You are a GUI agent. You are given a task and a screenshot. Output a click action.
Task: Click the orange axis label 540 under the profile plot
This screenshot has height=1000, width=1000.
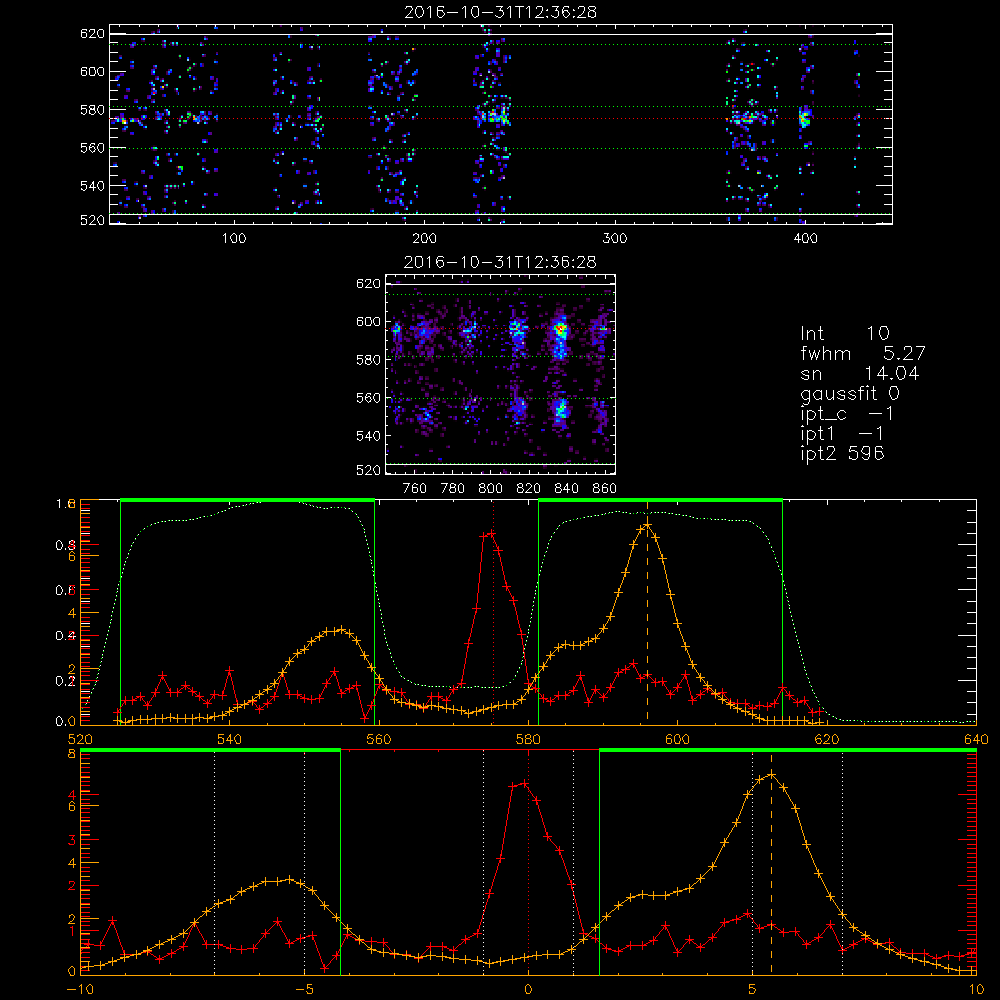[229, 739]
